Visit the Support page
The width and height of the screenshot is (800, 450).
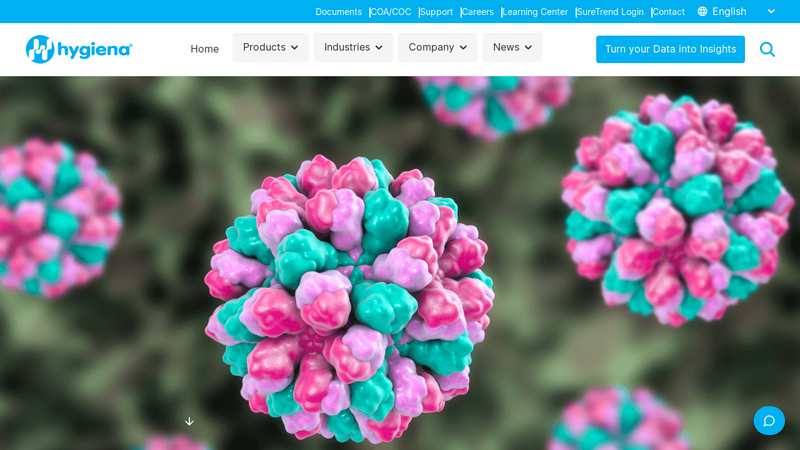coord(436,12)
